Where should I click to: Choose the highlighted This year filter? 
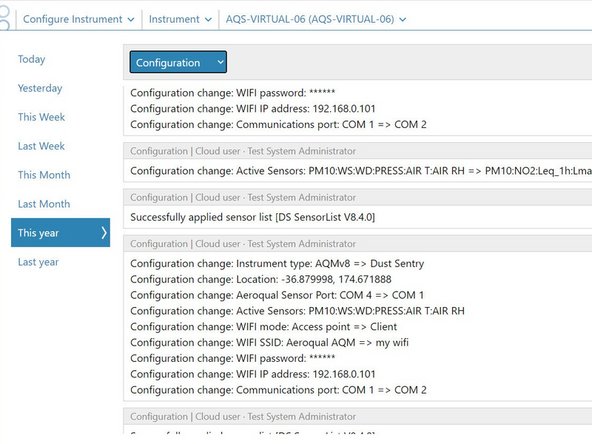pos(60,233)
